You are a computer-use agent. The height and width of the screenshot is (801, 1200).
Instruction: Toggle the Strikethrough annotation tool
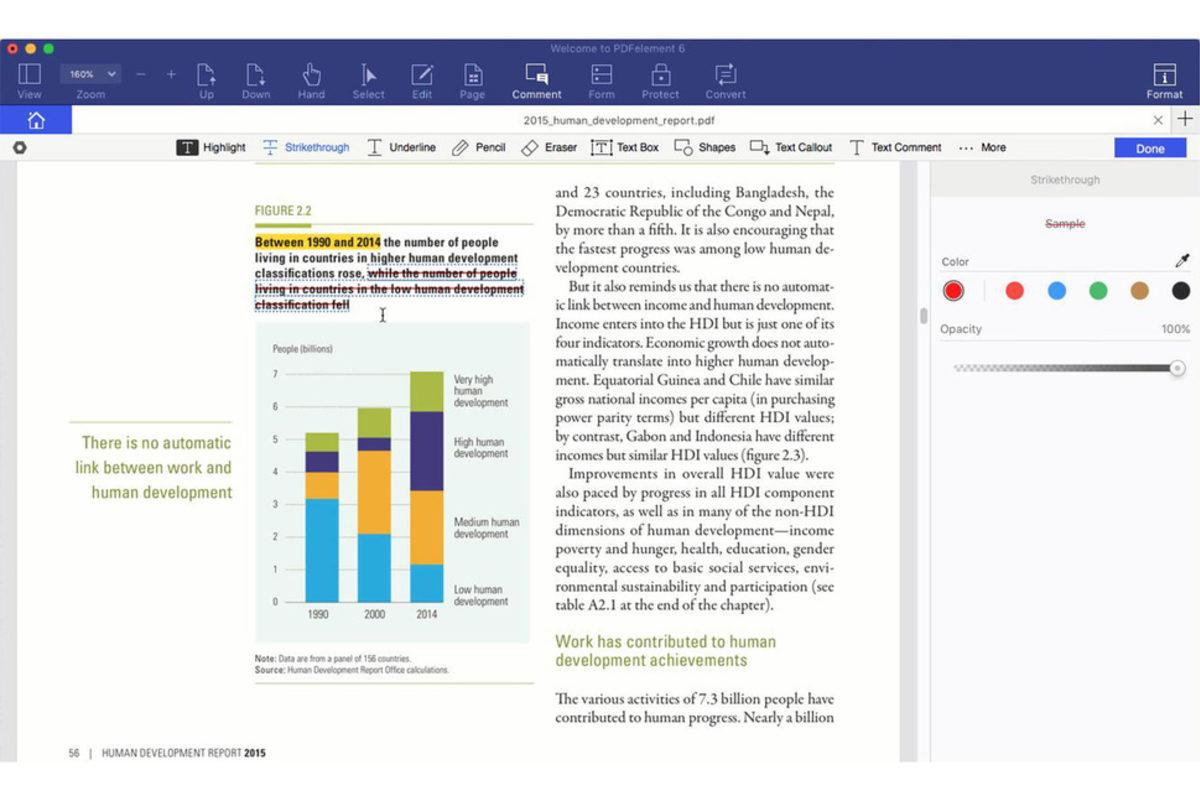305,147
